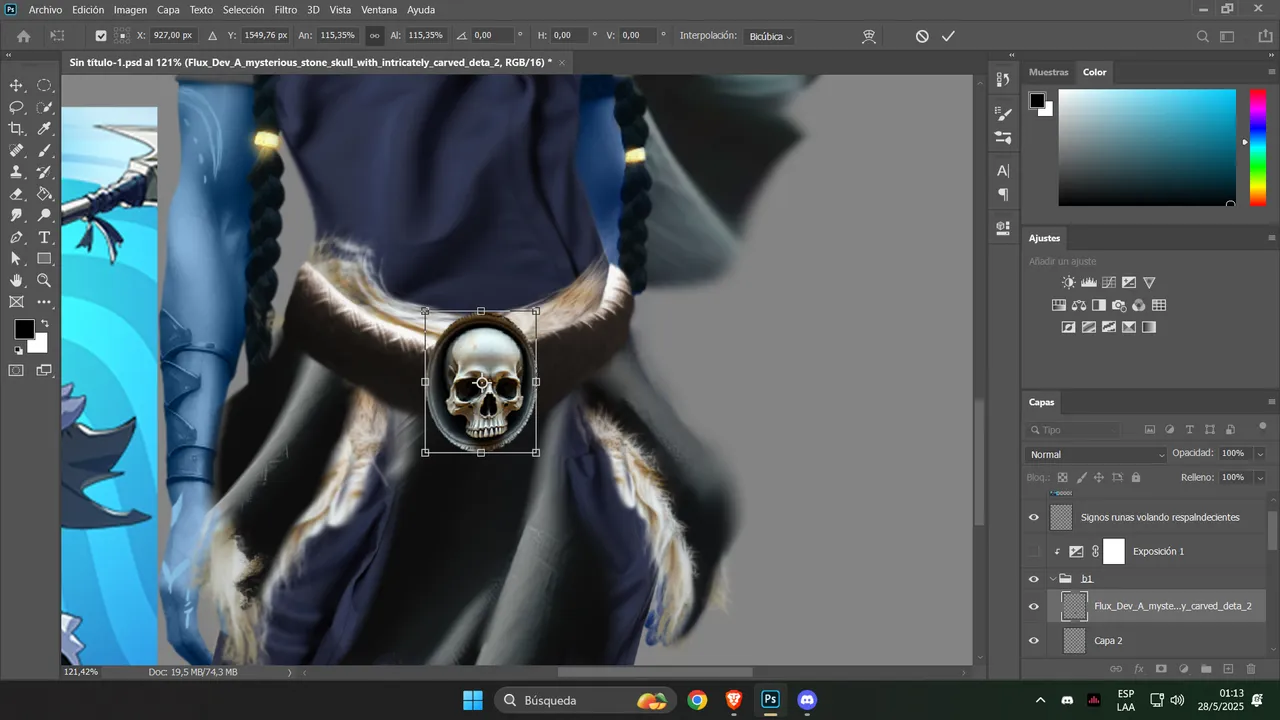Add a Curves adjustment

click(x=1109, y=283)
